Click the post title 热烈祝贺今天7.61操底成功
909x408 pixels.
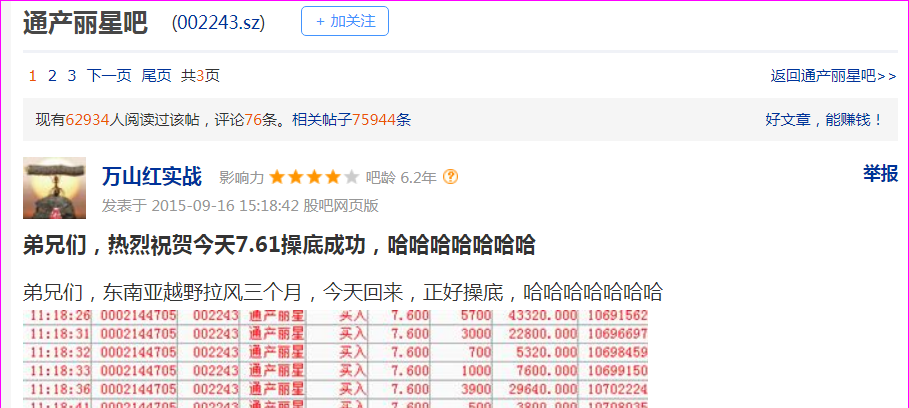pos(279,245)
